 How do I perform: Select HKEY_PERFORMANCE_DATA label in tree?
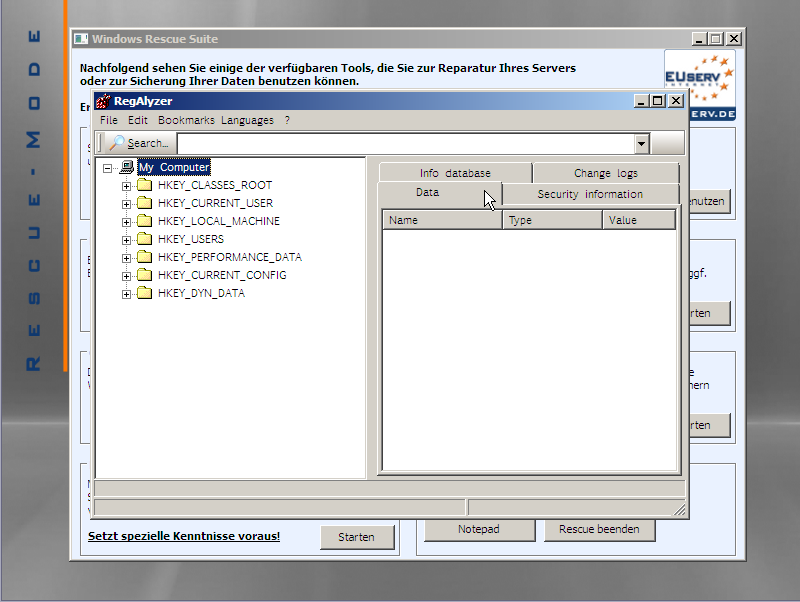[230, 257]
